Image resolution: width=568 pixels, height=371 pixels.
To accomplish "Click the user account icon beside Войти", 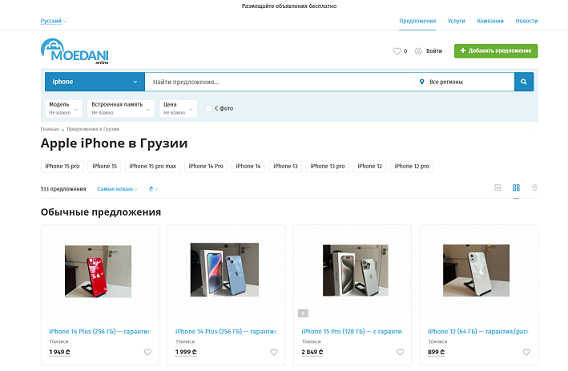I will point(418,51).
